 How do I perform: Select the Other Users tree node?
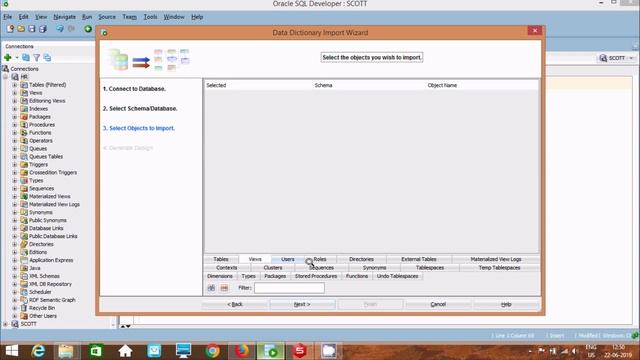(x=42, y=316)
